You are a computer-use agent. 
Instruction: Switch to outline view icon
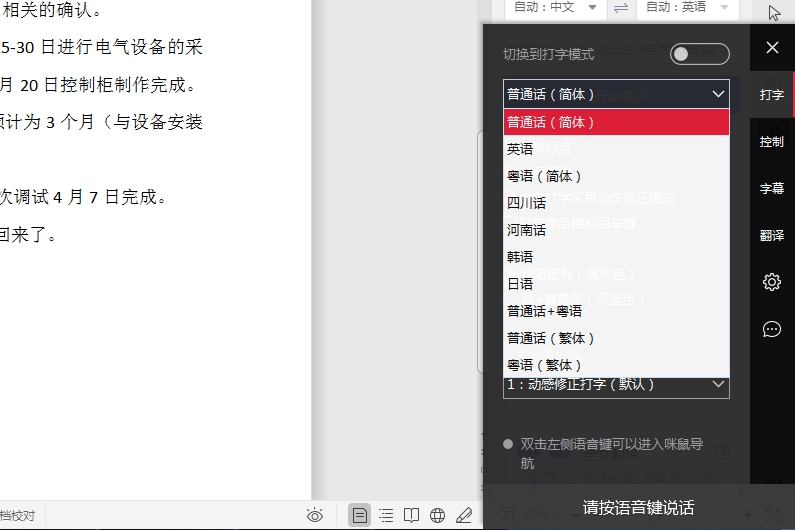click(386, 516)
